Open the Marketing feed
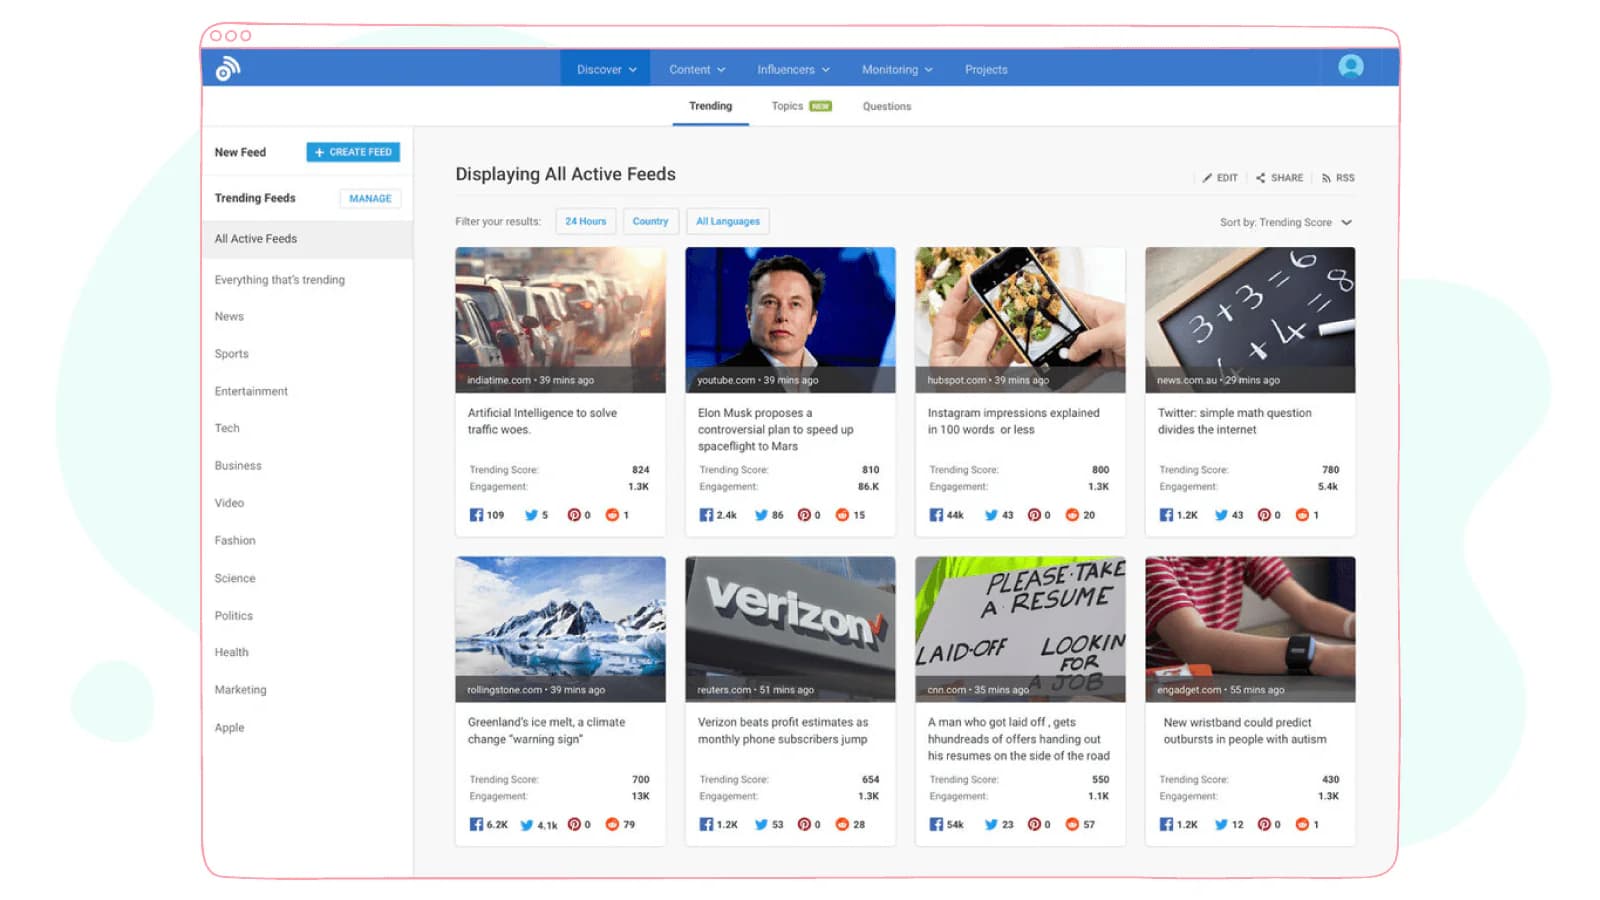Screen dimensions: 1600x900 coord(240,690)
